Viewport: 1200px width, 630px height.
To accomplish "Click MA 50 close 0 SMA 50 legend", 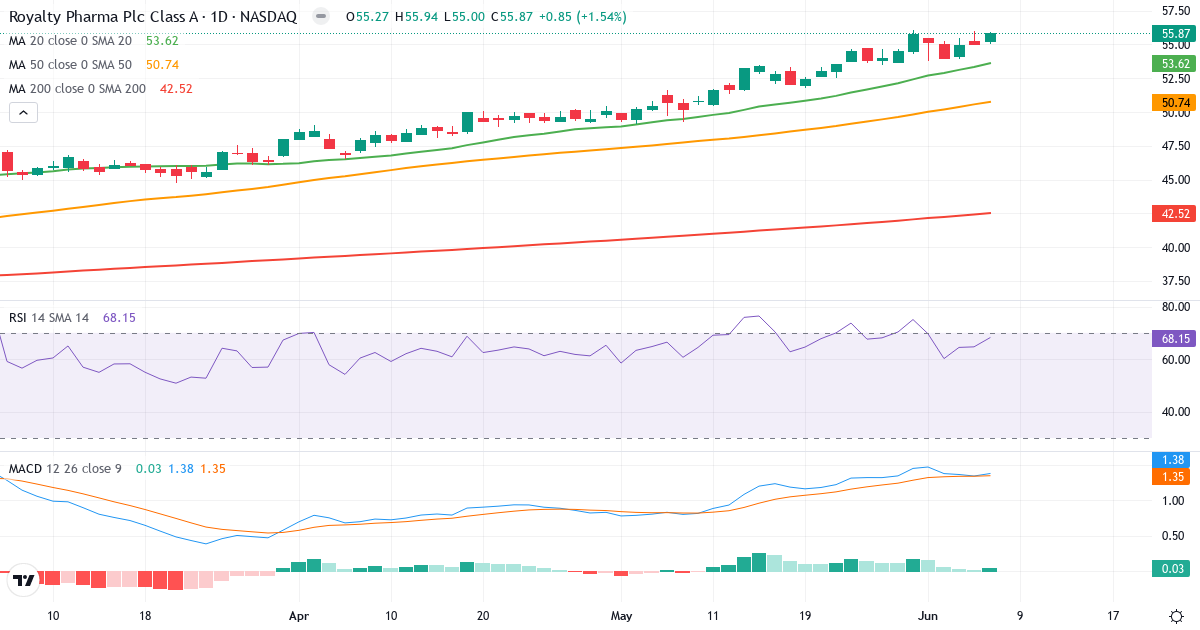I will point(70,65).
